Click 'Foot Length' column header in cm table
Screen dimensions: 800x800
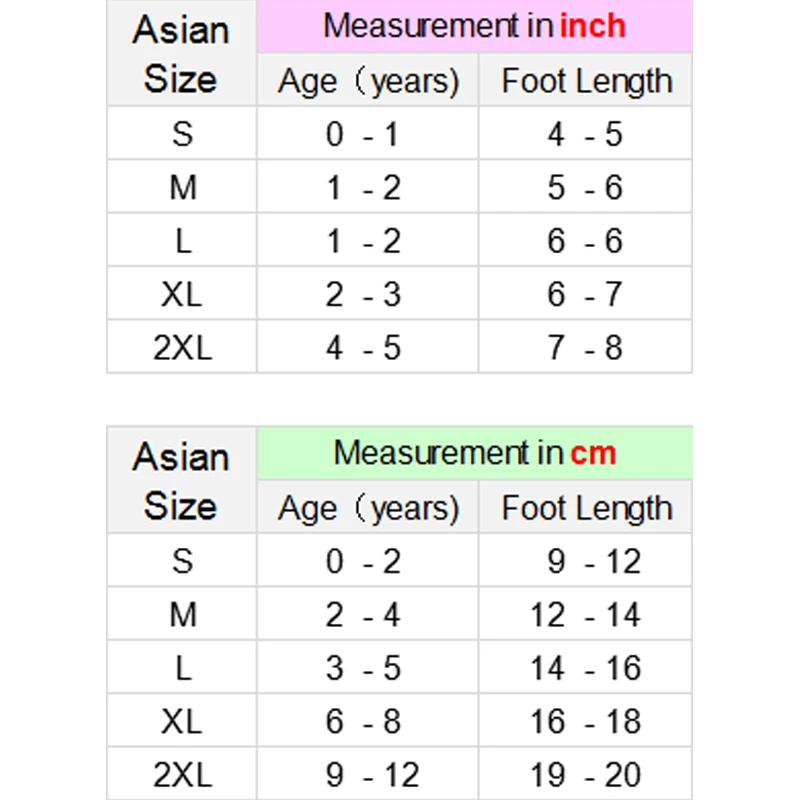point(586,508)
